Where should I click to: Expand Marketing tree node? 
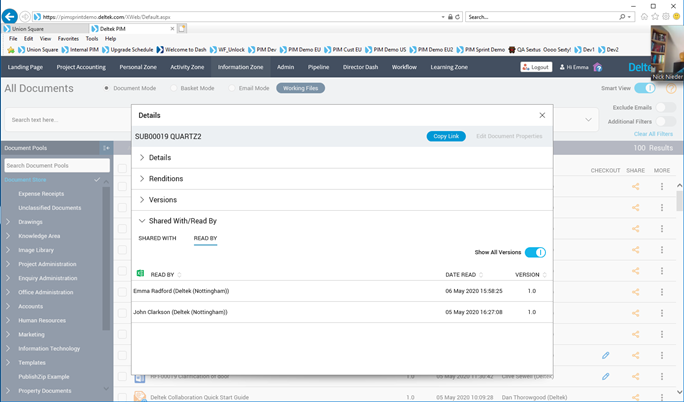(x=8, y=334)
